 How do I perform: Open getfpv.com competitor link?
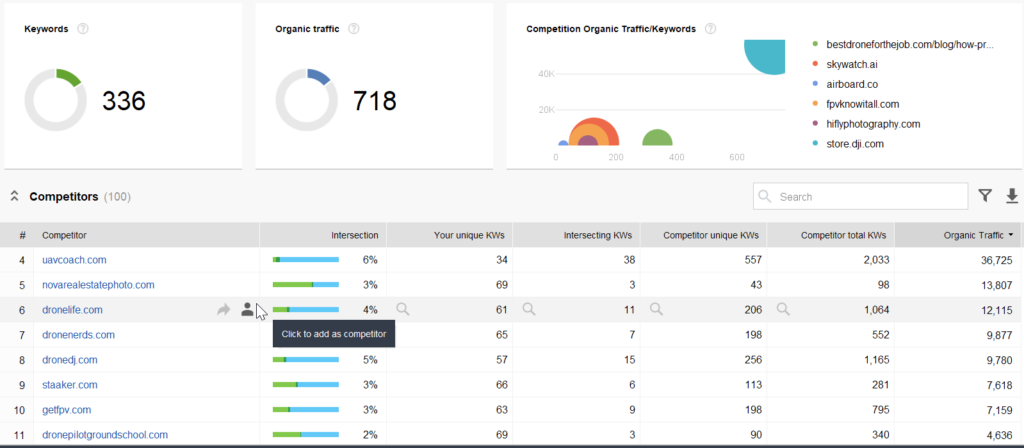[x=67, y=410]
